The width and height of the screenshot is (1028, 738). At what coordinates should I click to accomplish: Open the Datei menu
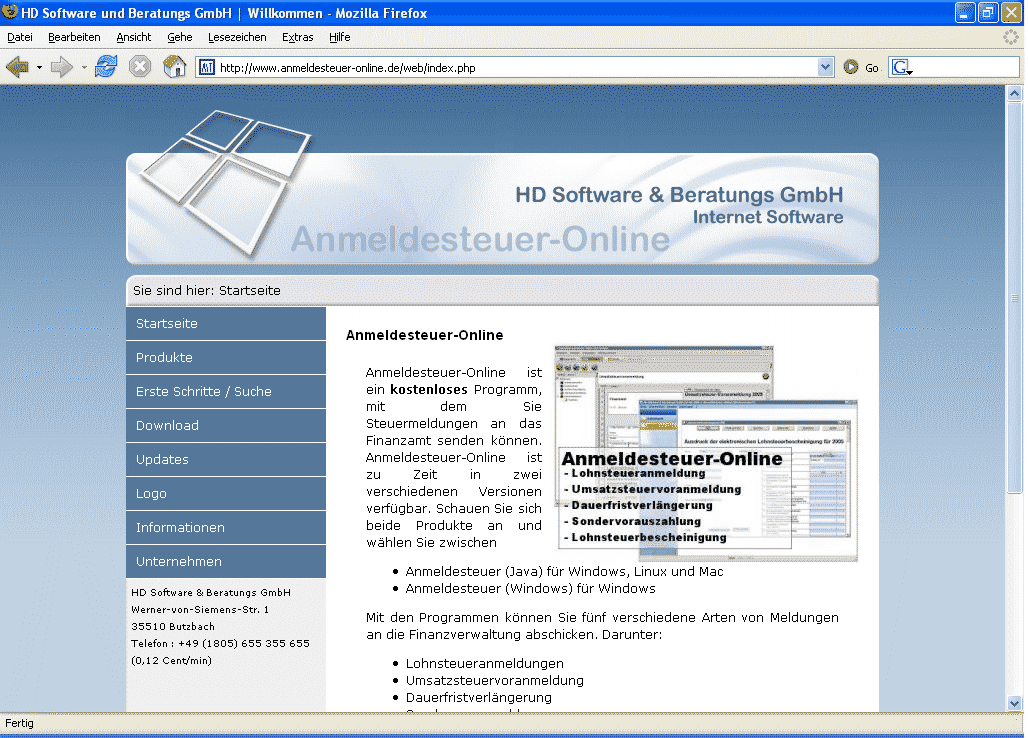click(x=20, y=37)
